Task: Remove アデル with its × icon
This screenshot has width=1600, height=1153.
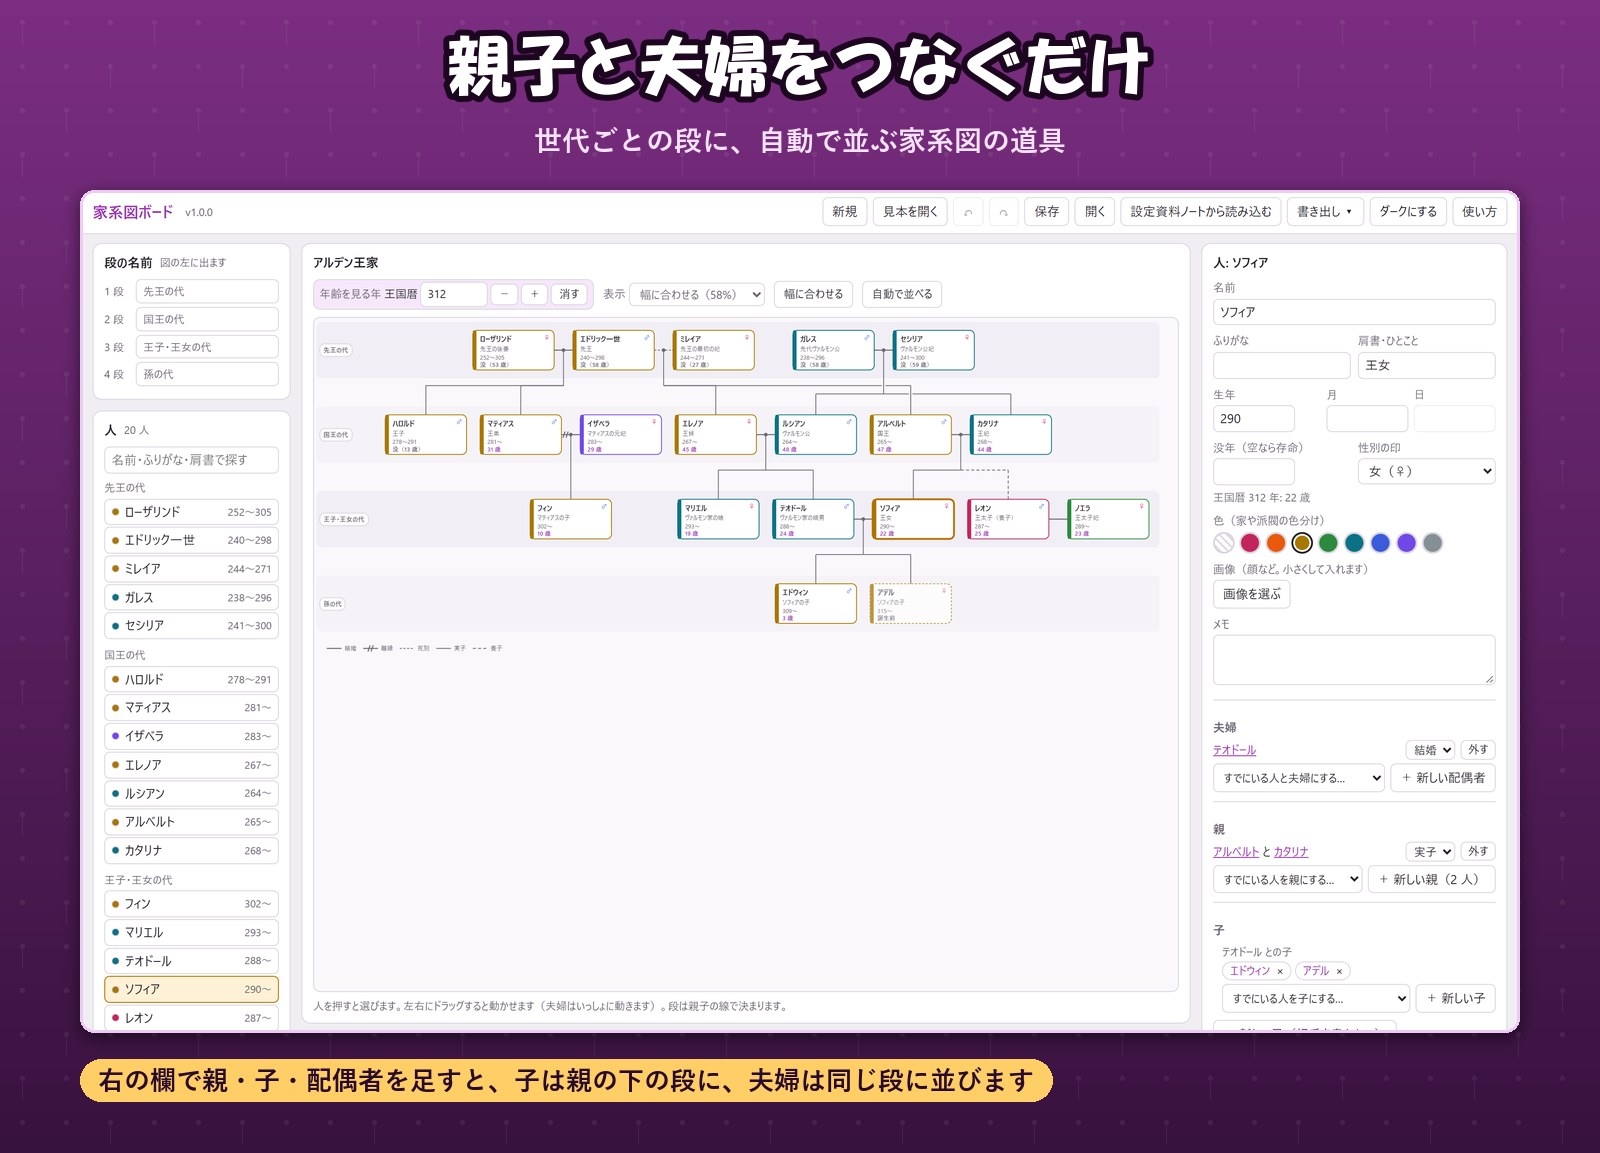Action: point(1339,971)
